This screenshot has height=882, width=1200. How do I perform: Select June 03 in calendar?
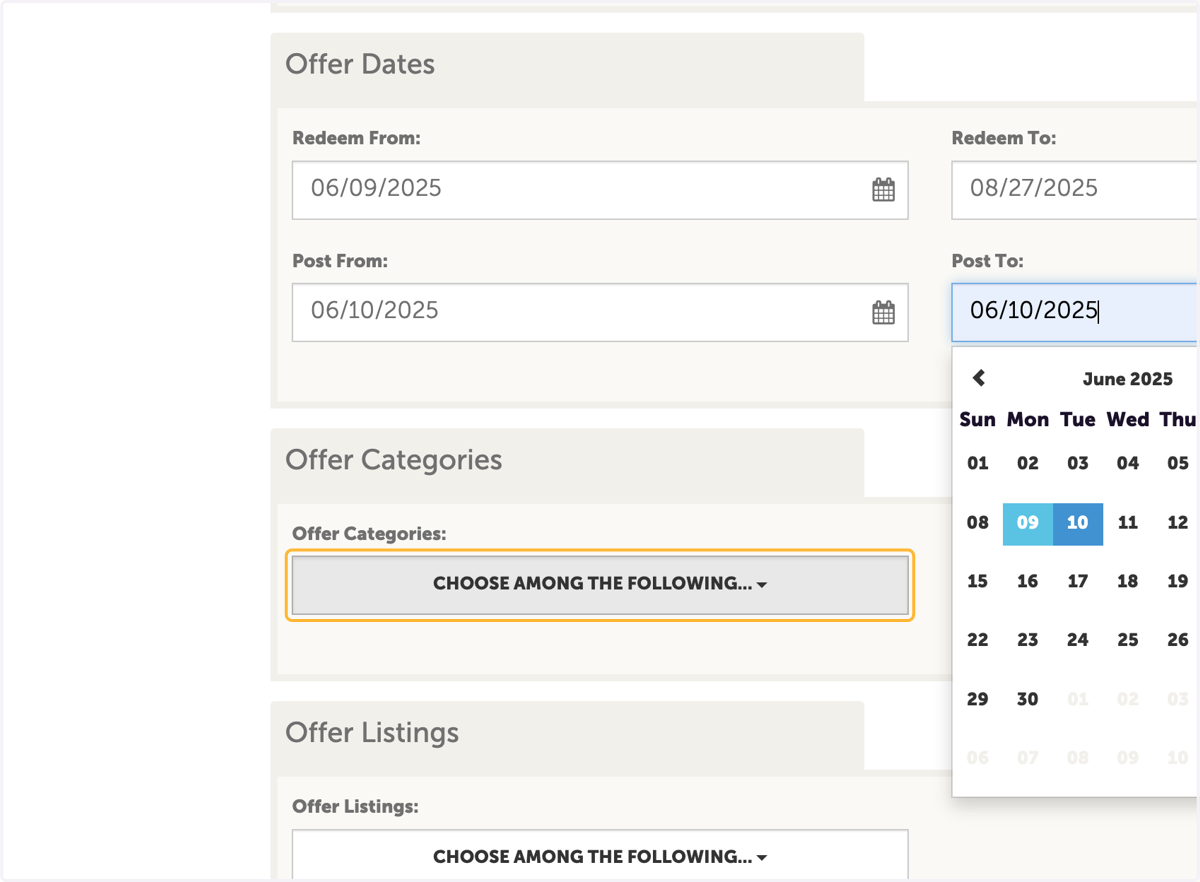pyautogui.click(x=1078, y=463)
